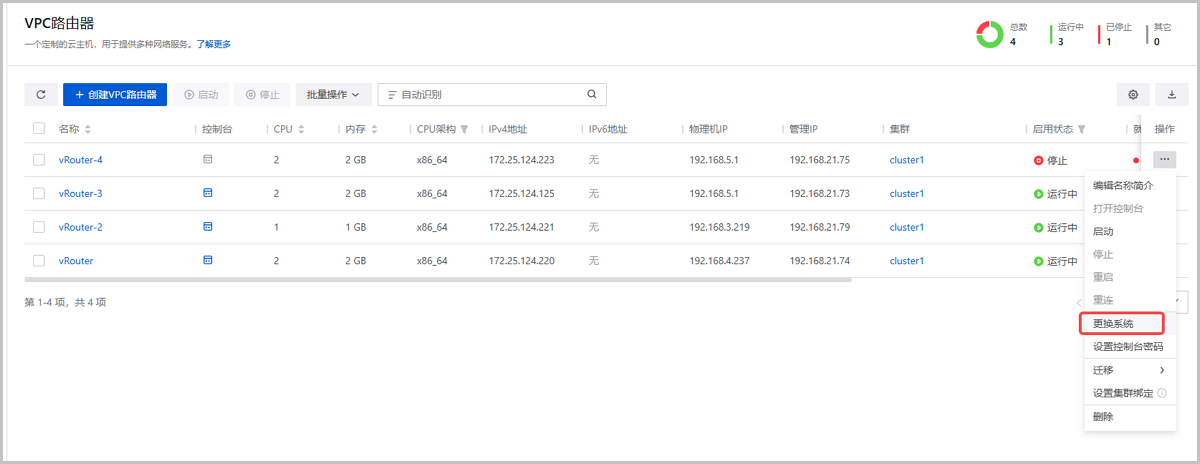Choose 删除 in the context menu

(x=1103, y=416)
